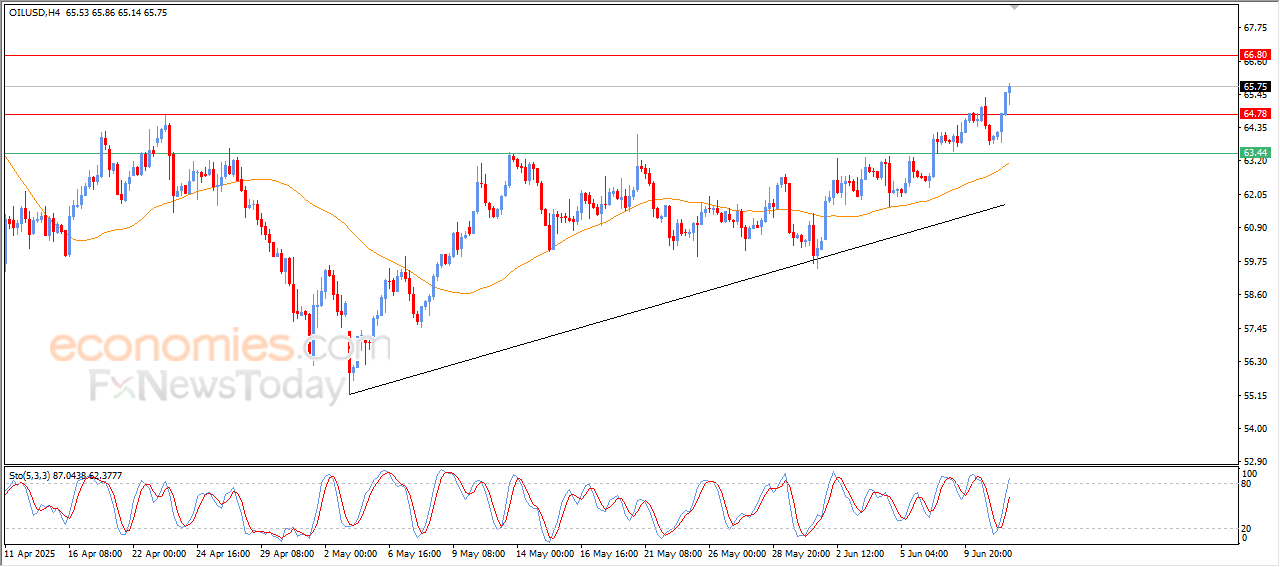This screenshot has width=1280, height=567.
Task: Click the stochastic 20 level label
Action: 1246,528
